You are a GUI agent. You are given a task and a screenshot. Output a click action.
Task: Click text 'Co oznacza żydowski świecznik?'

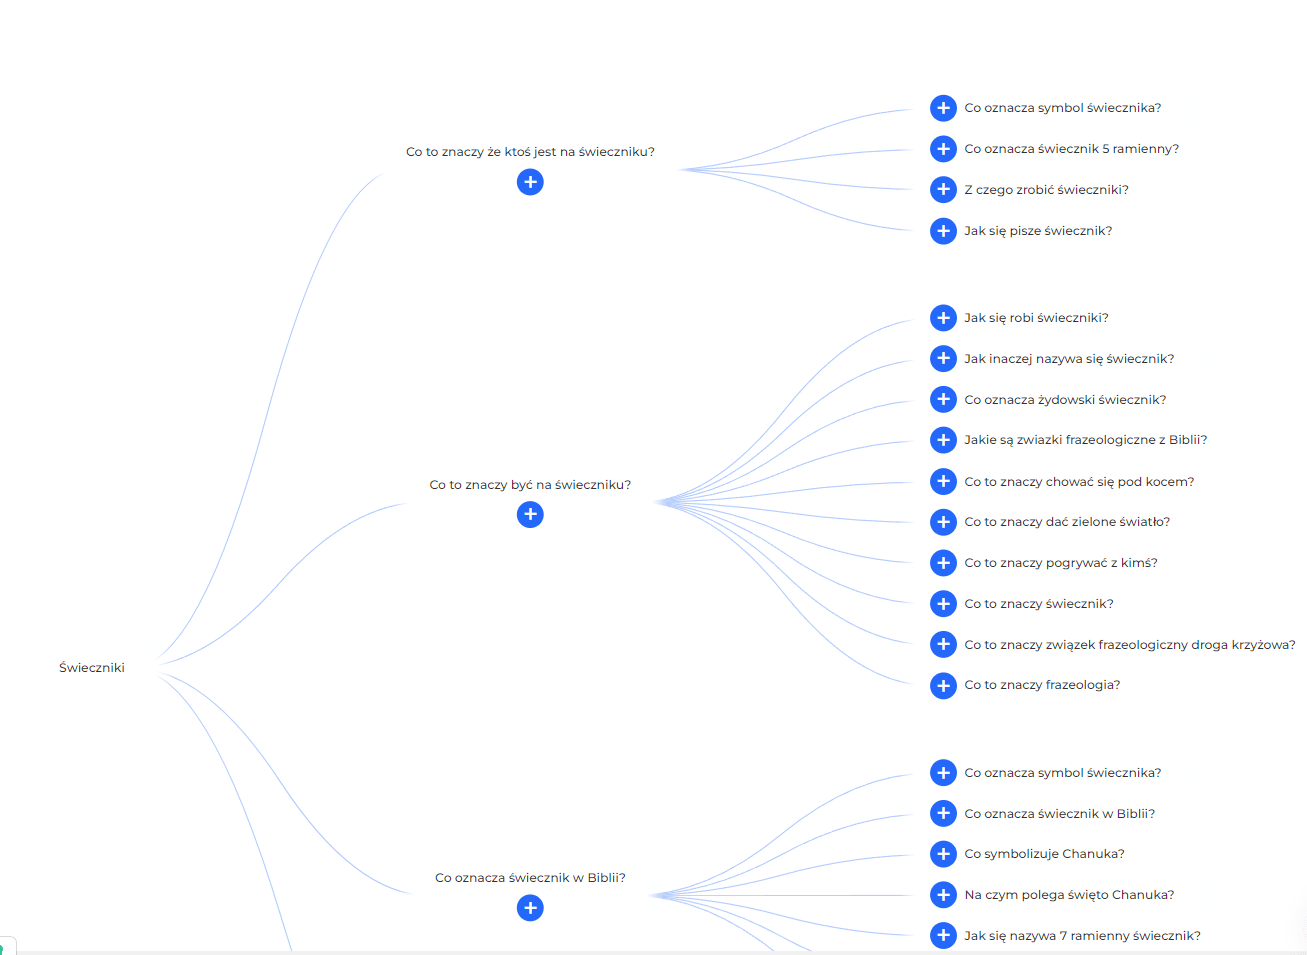click(1065, 400)
